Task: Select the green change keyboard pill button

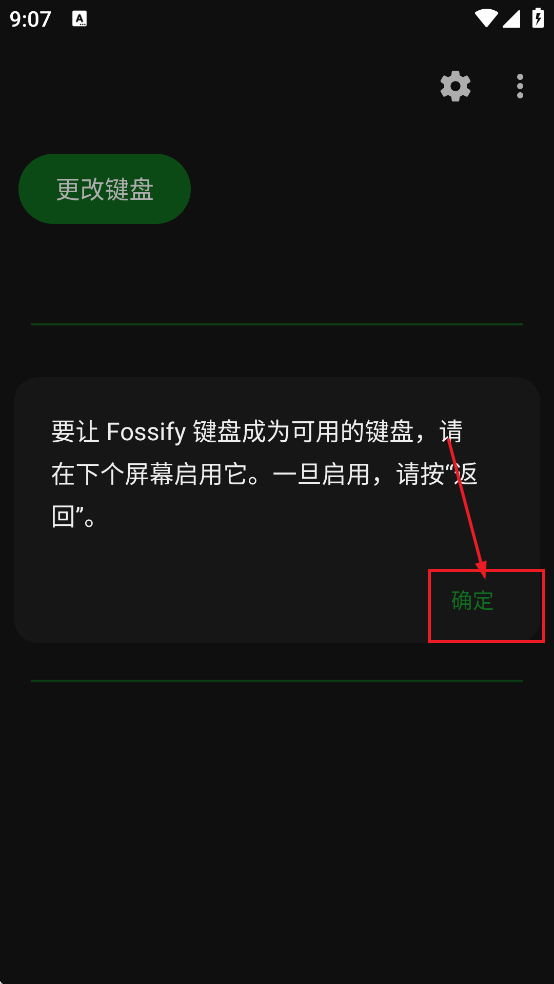Action: click(x=105, y=189)
